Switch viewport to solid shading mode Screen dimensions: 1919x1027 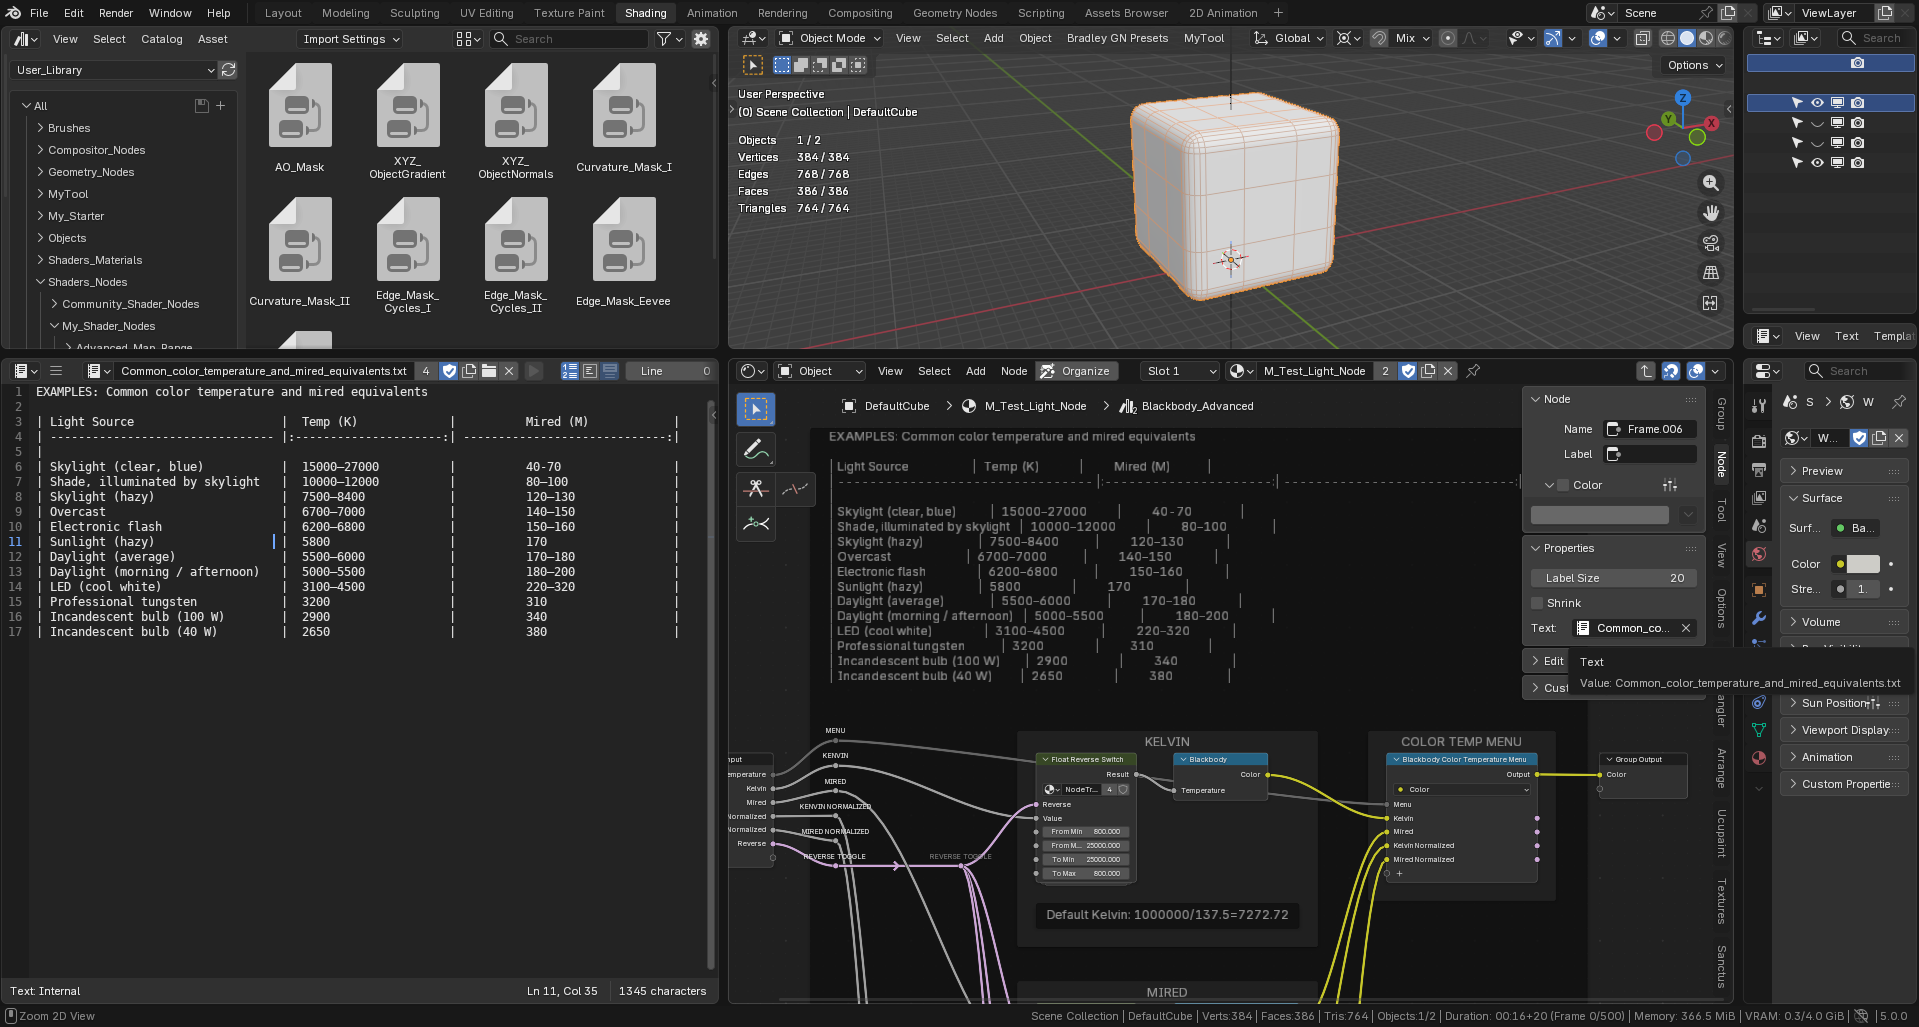pos(1687,38)
